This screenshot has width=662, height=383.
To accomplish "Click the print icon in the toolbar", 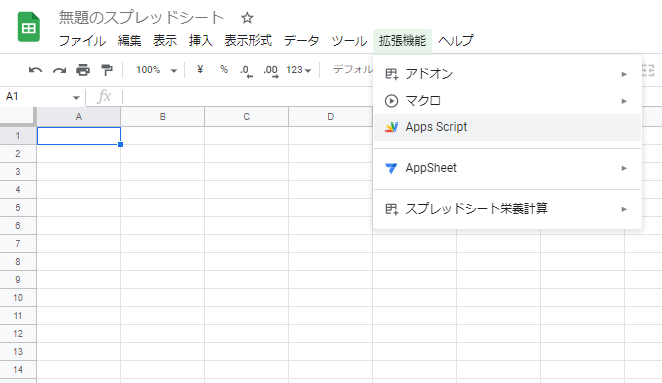I will pos(83,70).
